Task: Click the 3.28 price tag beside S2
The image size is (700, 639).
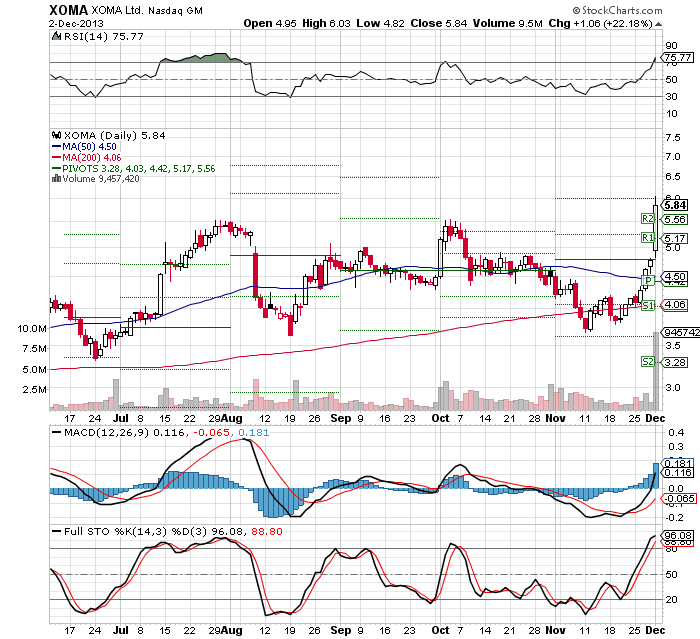Action: pos(675,362)
